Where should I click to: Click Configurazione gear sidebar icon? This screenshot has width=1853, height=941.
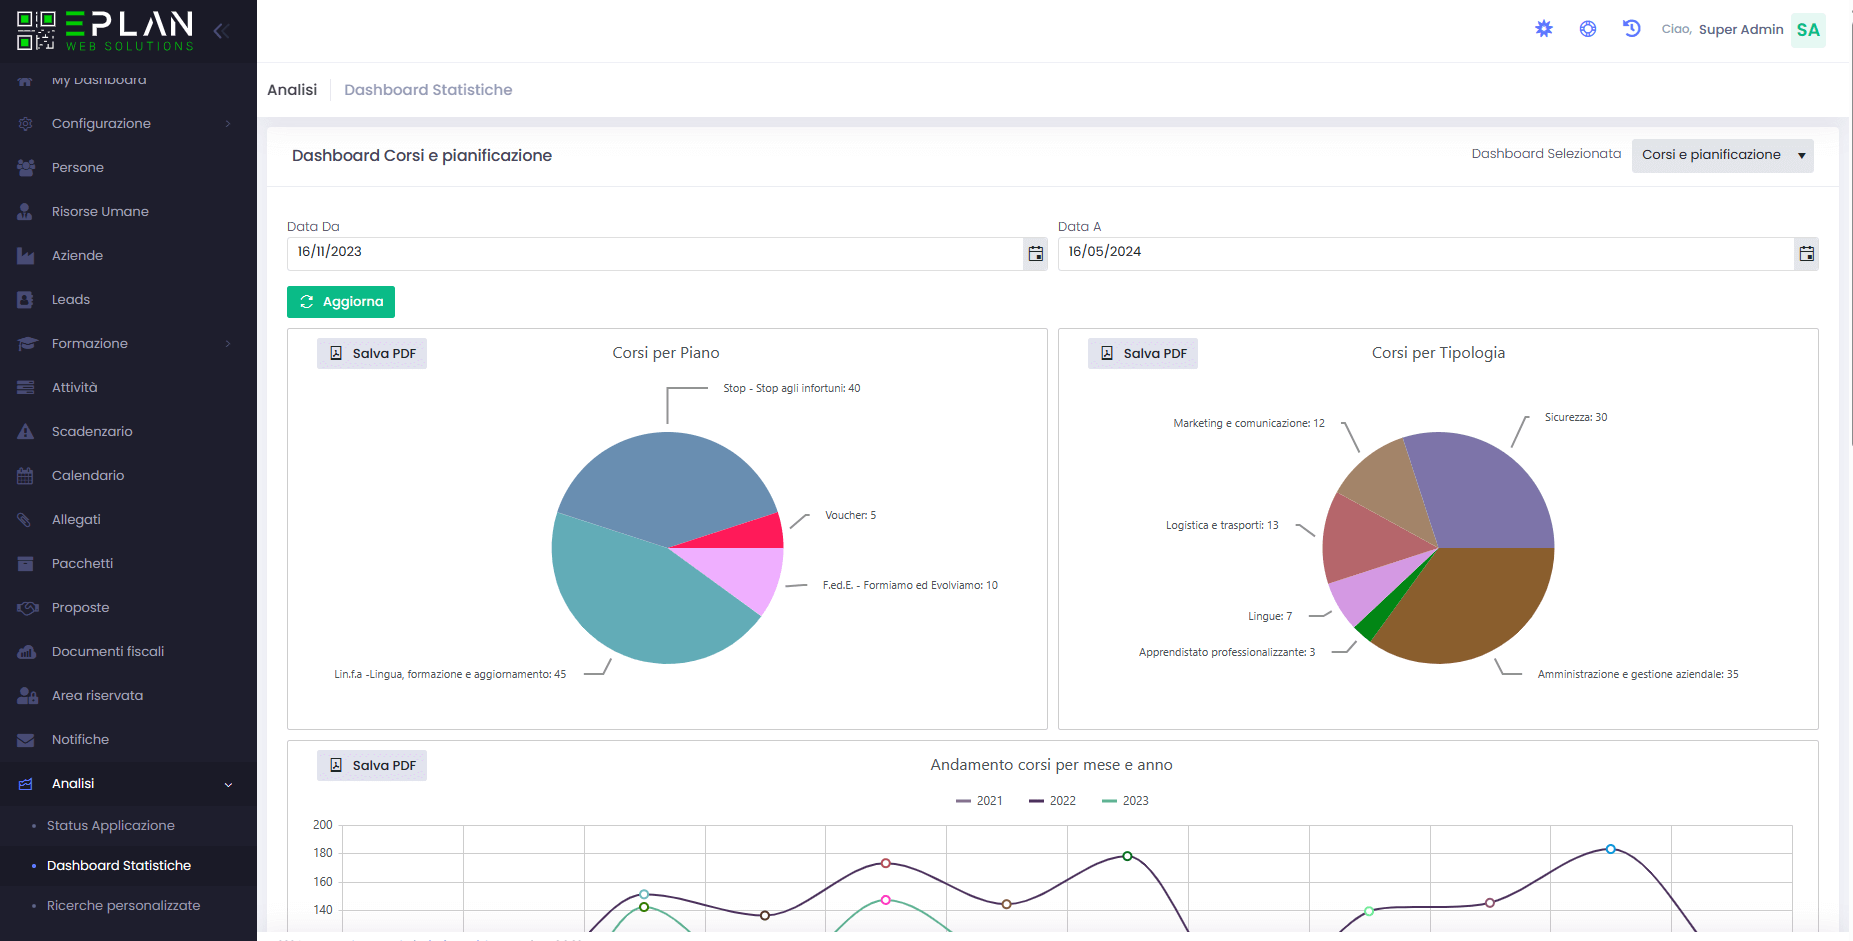(x=26, y=124)
